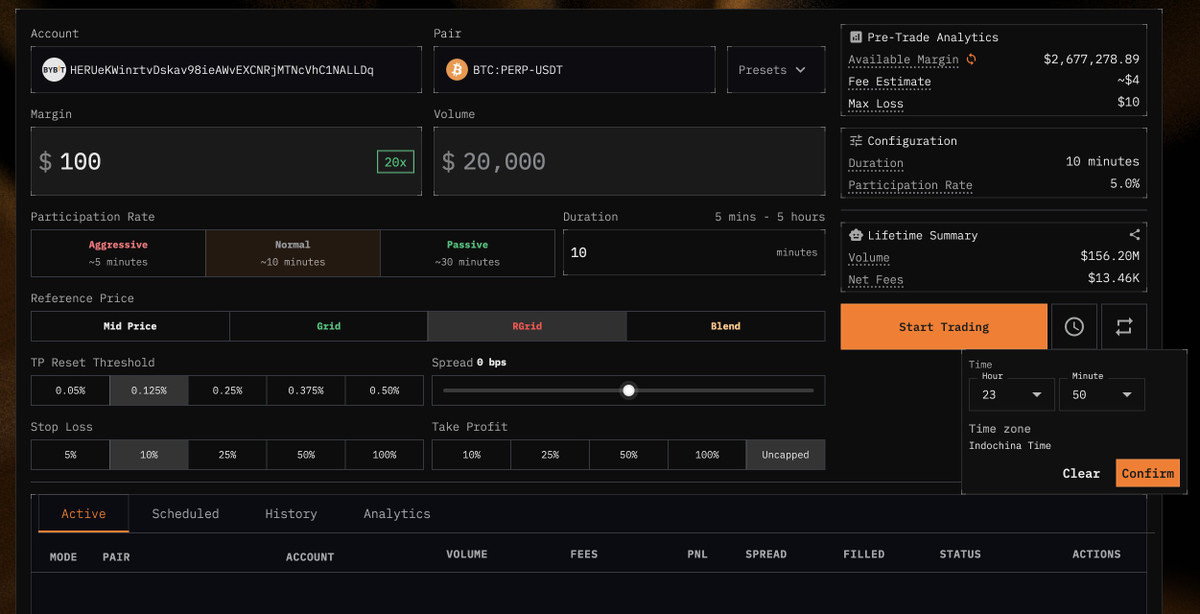The height and width of the screenshot is (614, 1200).
Task: Set TP Reset Threshold to 0.375%
Action: click(x=306, y=390)
